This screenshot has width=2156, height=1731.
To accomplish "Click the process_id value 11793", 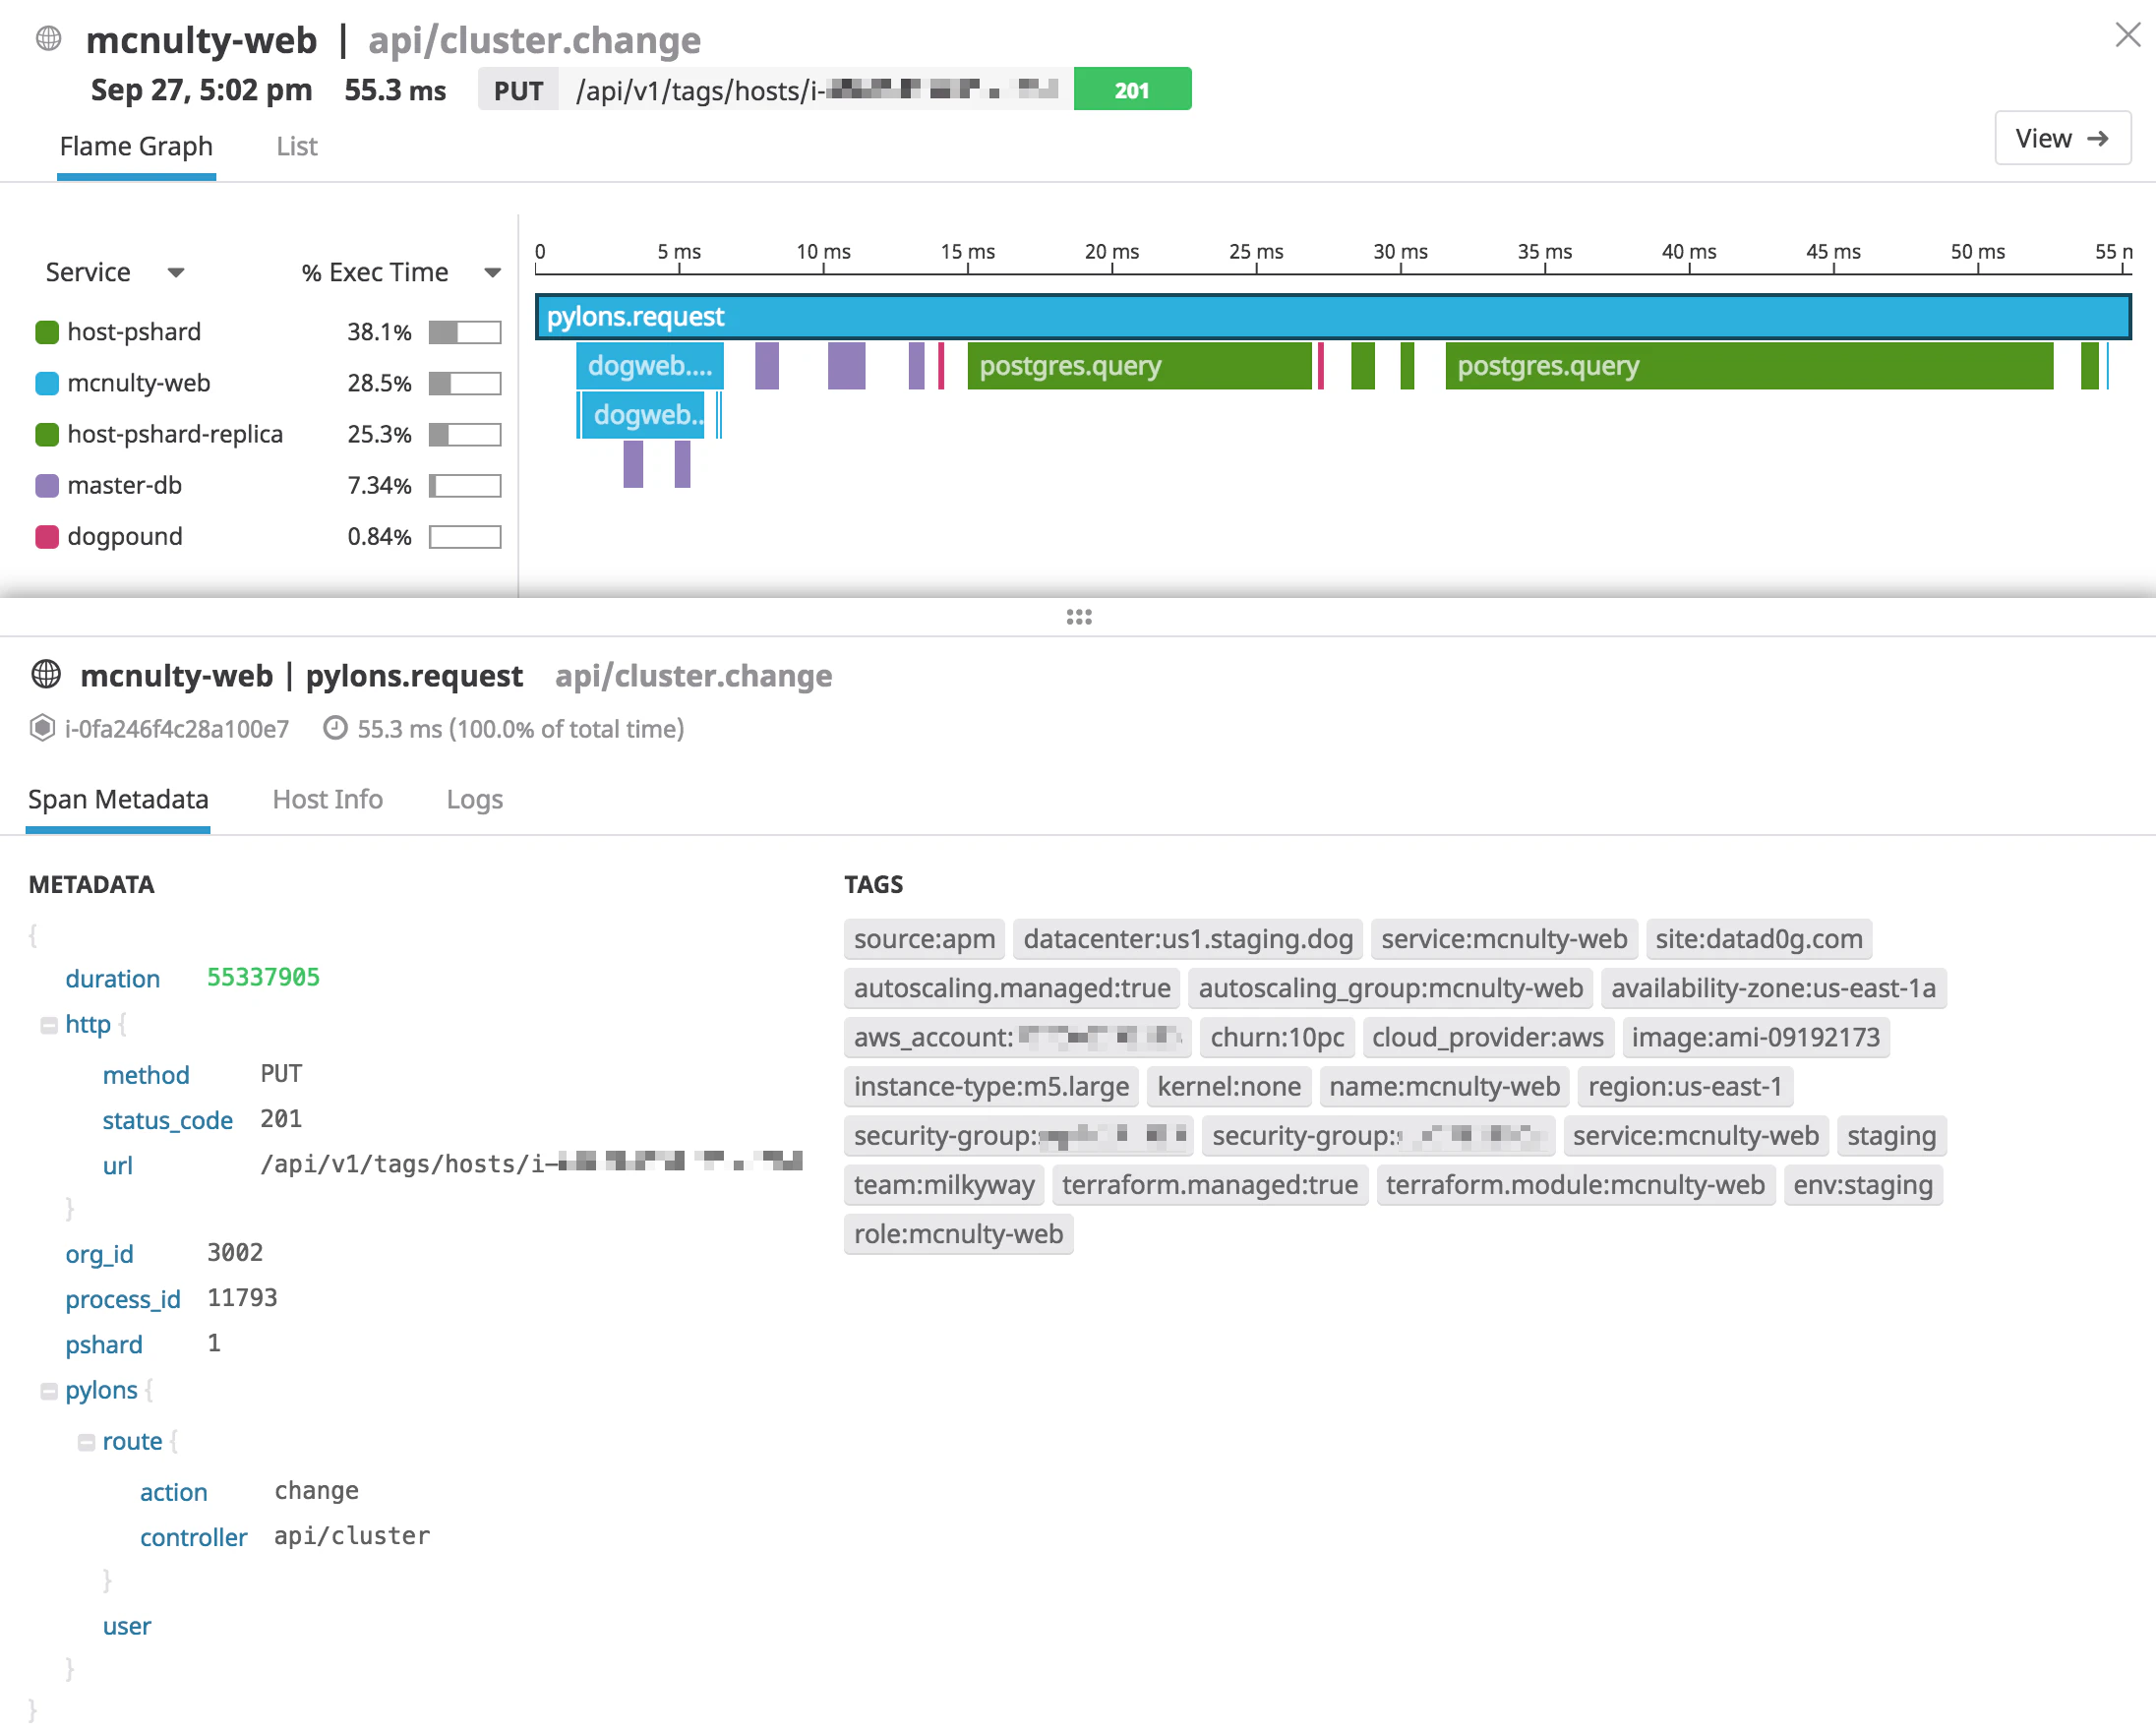I will [x=242, y=1298].
